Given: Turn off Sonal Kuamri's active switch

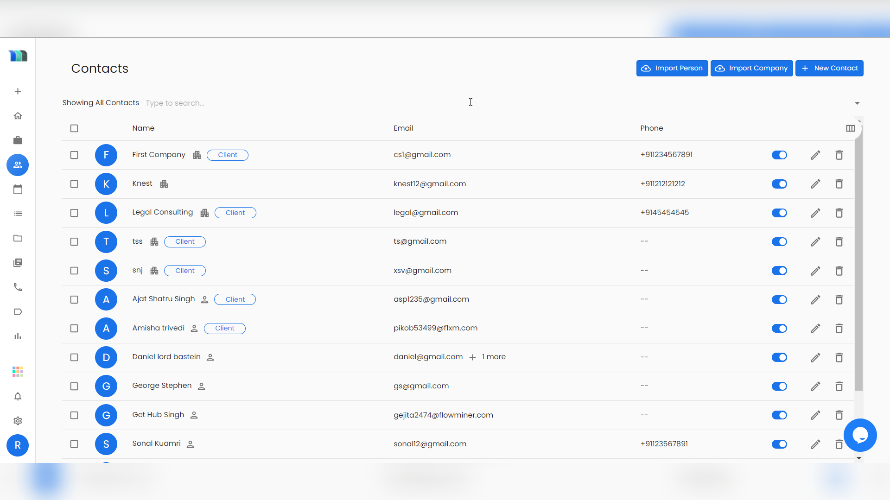Looking at the screenshot, I should click(x=779, y=444).
